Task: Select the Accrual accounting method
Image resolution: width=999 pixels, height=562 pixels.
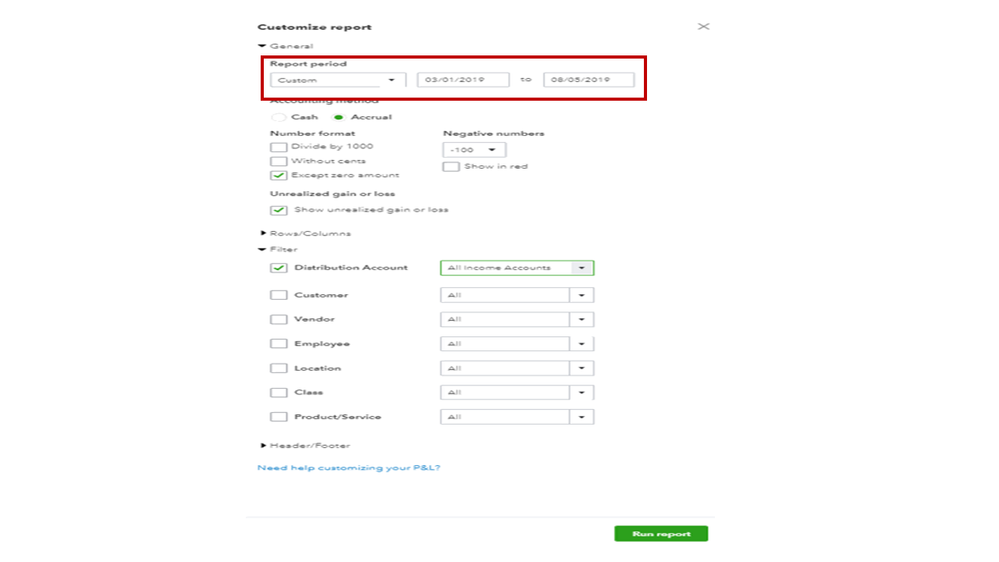Action: coord(339,117)
